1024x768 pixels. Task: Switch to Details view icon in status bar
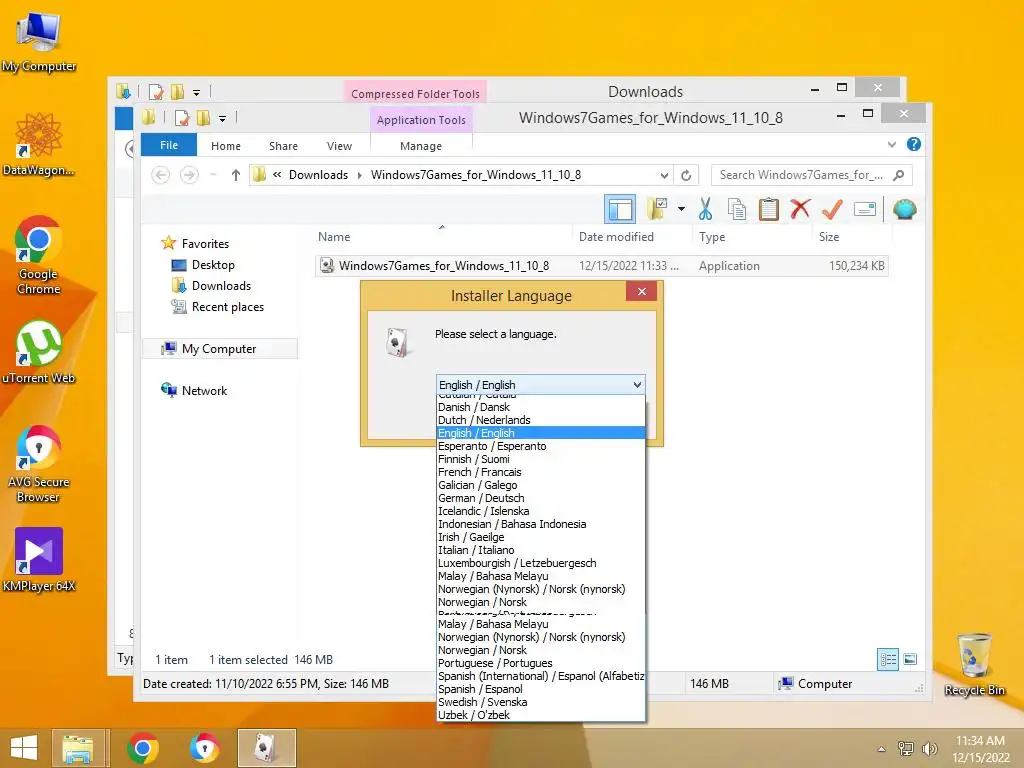[x=888, y=660]
